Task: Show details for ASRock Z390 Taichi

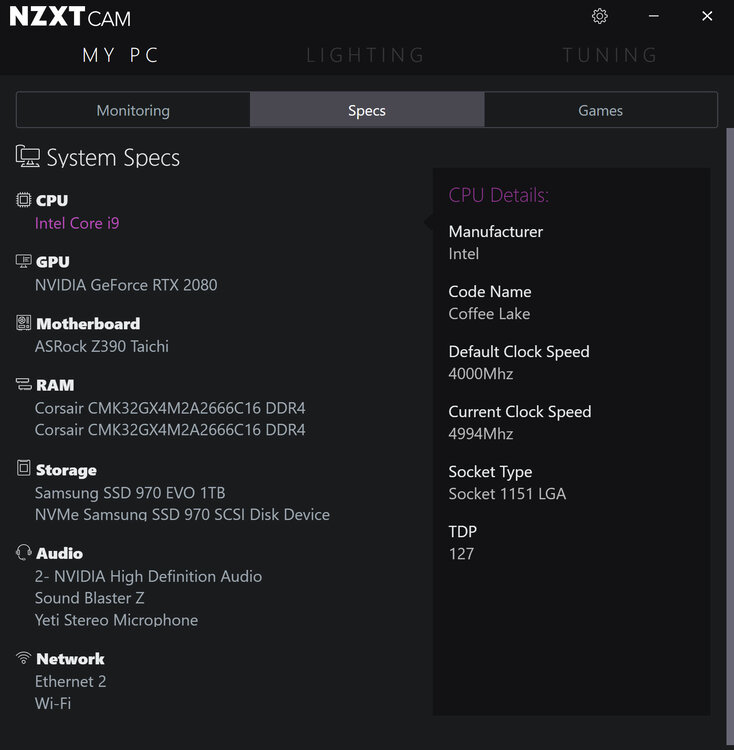Action: pyautogui.click(x=101, y=346)
